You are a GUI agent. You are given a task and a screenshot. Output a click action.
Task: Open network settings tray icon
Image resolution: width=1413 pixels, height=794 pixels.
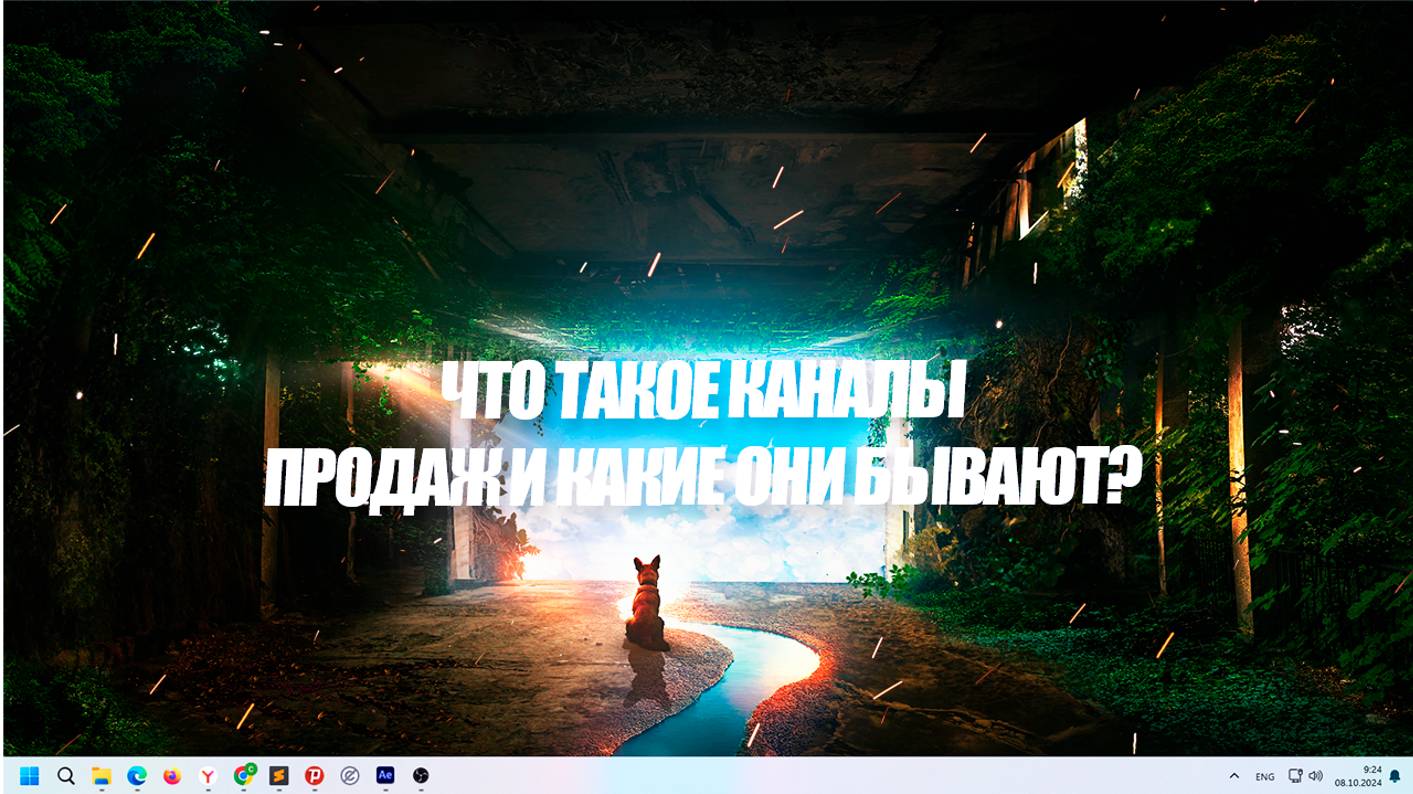(1296, 775)
